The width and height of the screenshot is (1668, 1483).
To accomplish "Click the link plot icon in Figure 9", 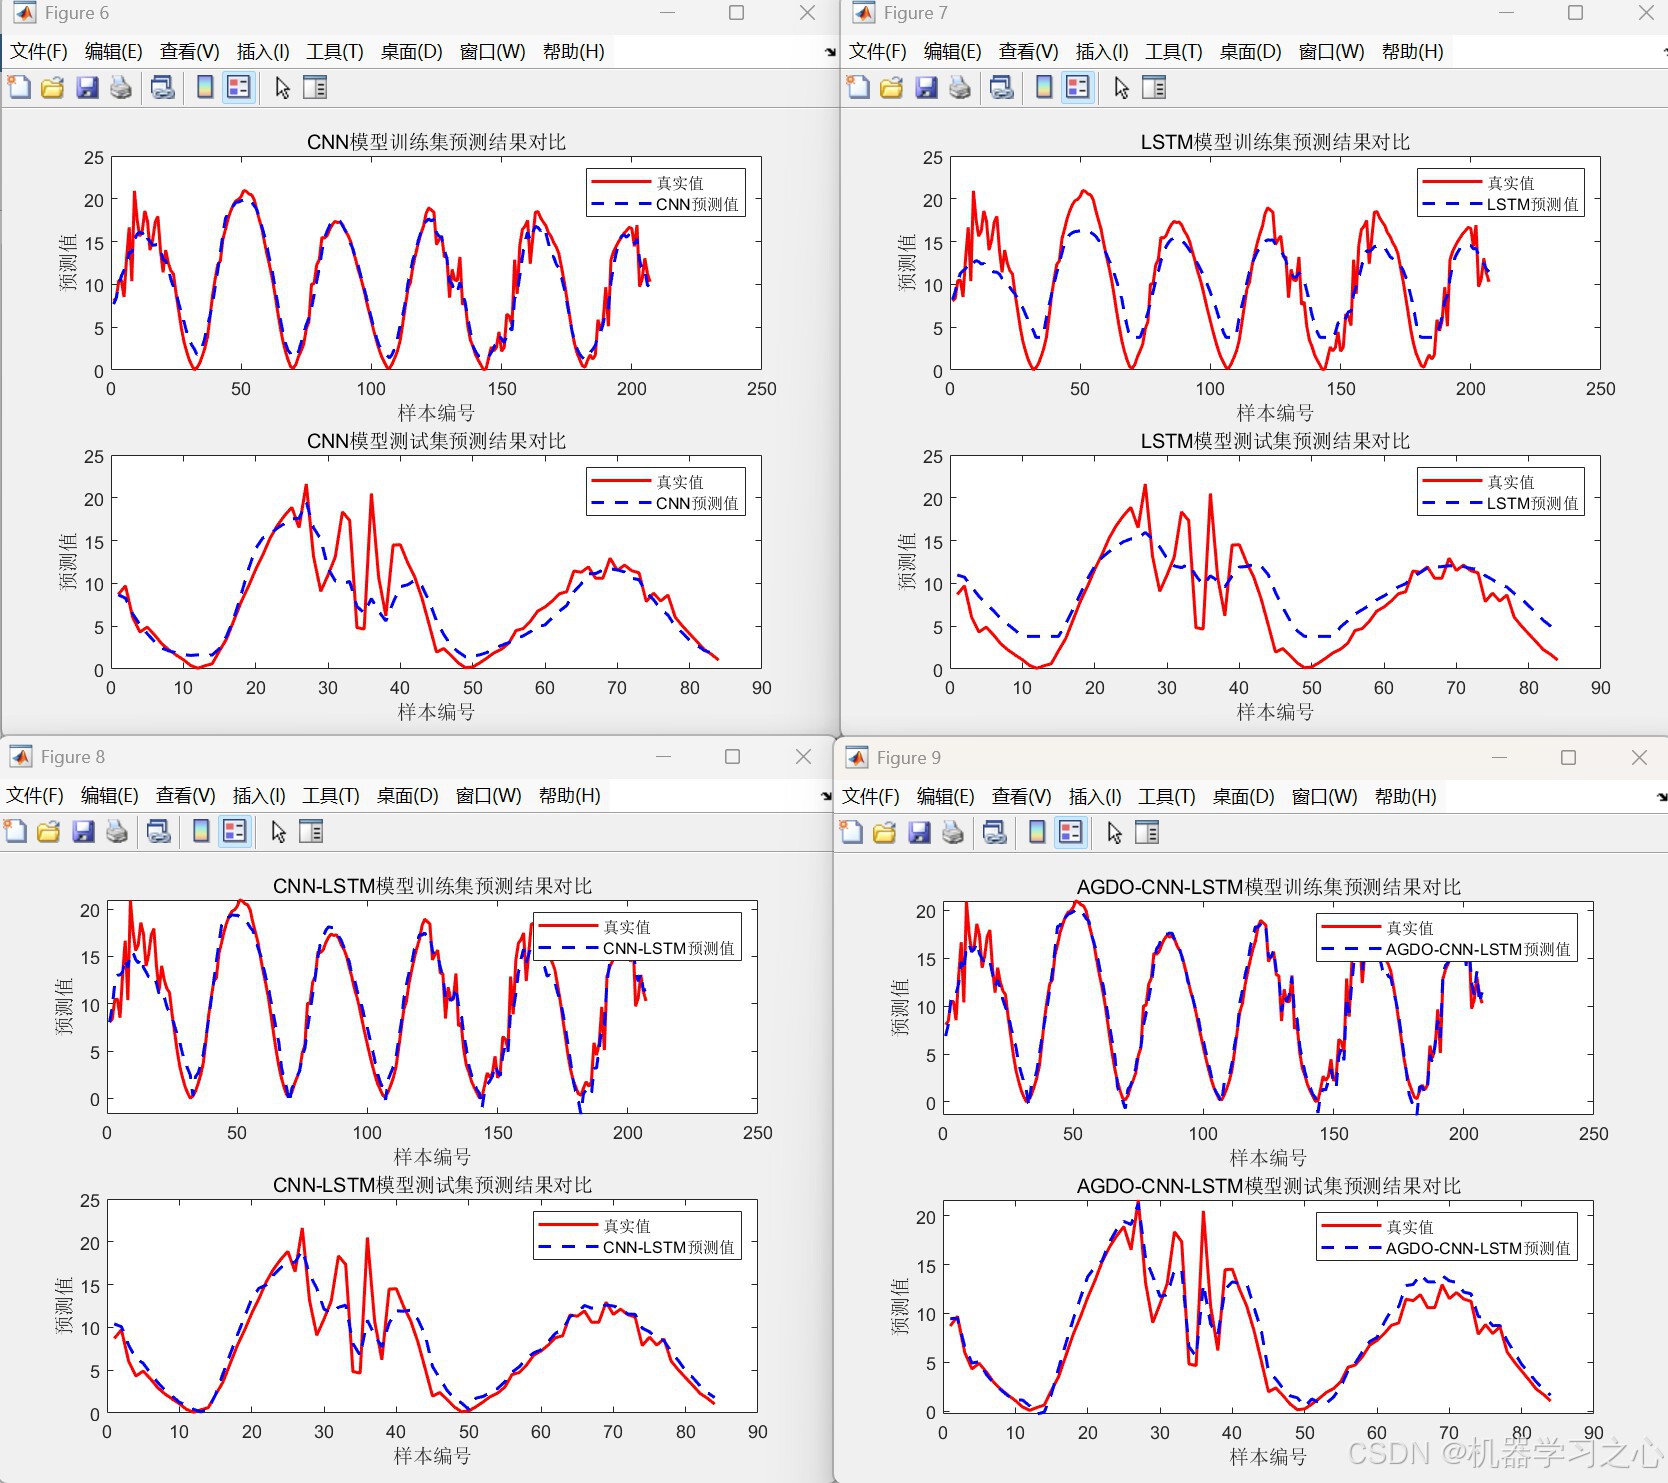I will [995, 833].
